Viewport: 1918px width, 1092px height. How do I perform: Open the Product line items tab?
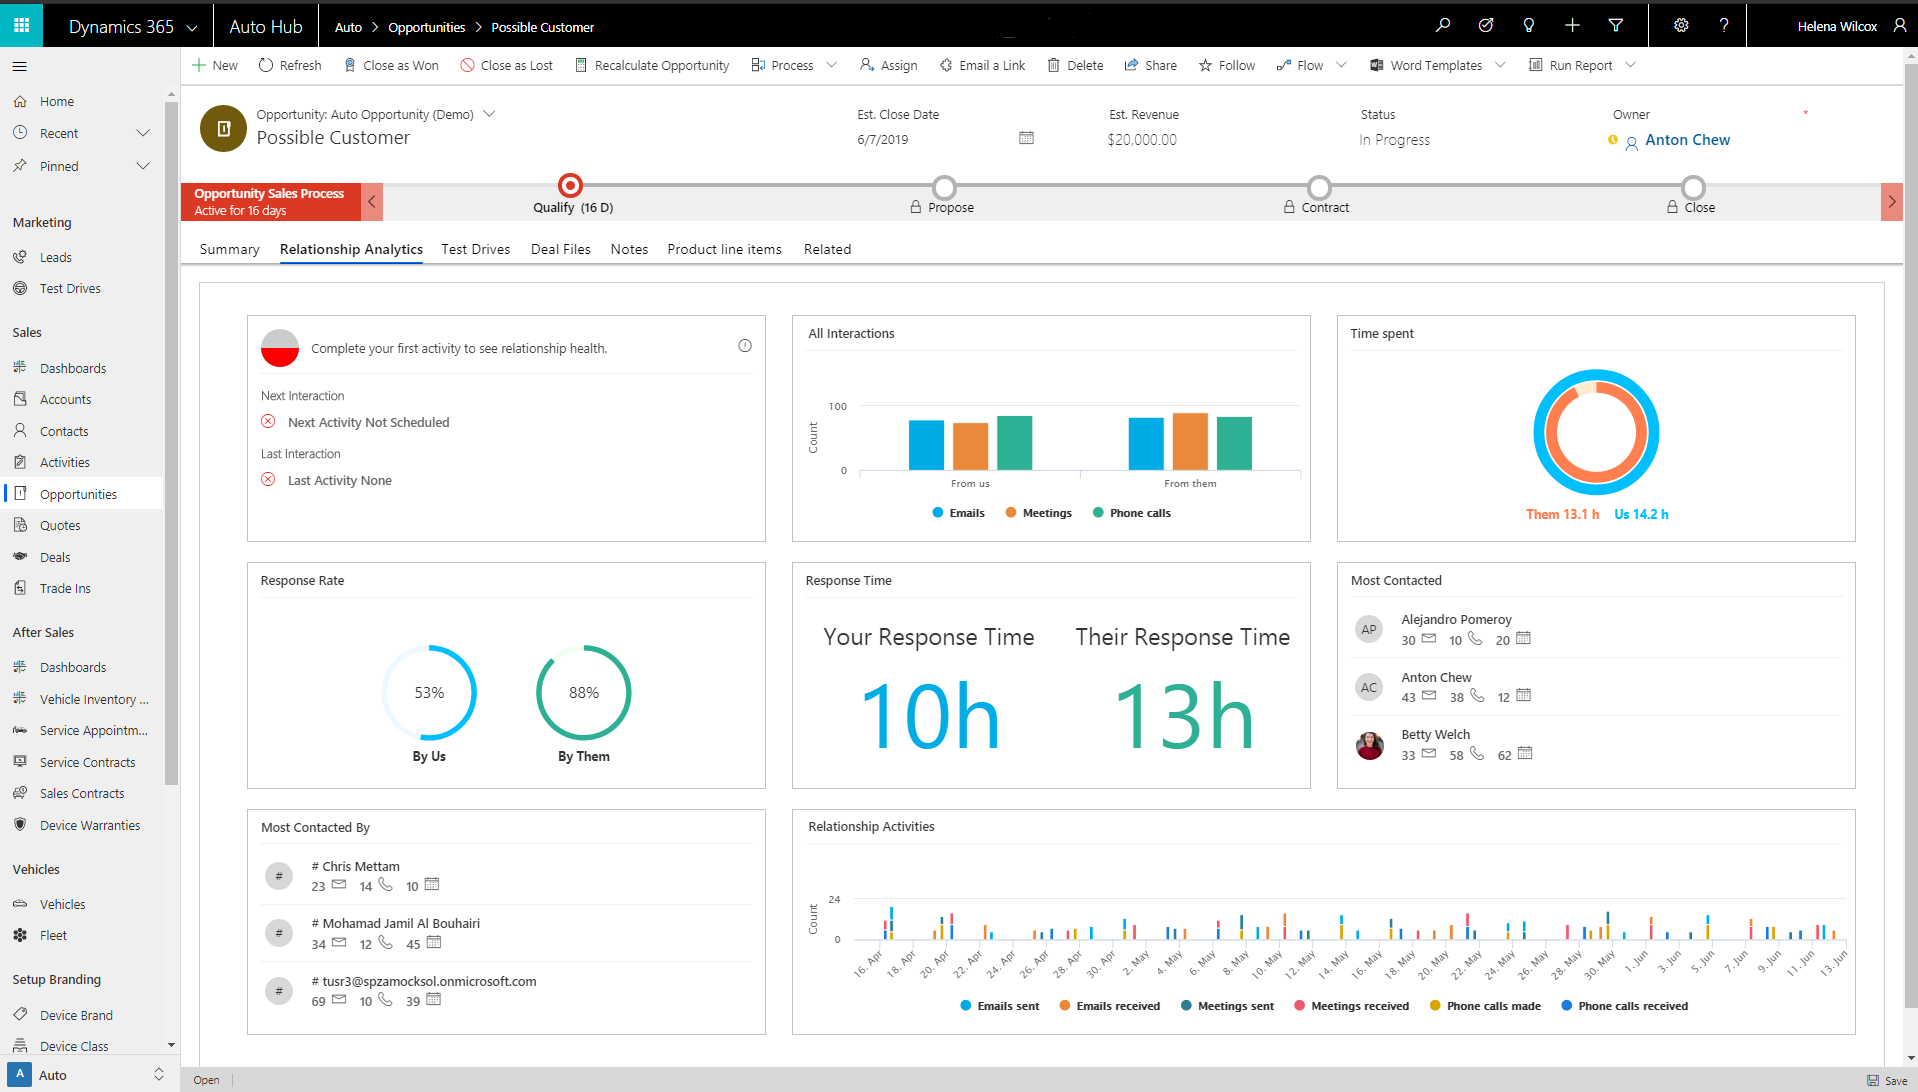724,250
